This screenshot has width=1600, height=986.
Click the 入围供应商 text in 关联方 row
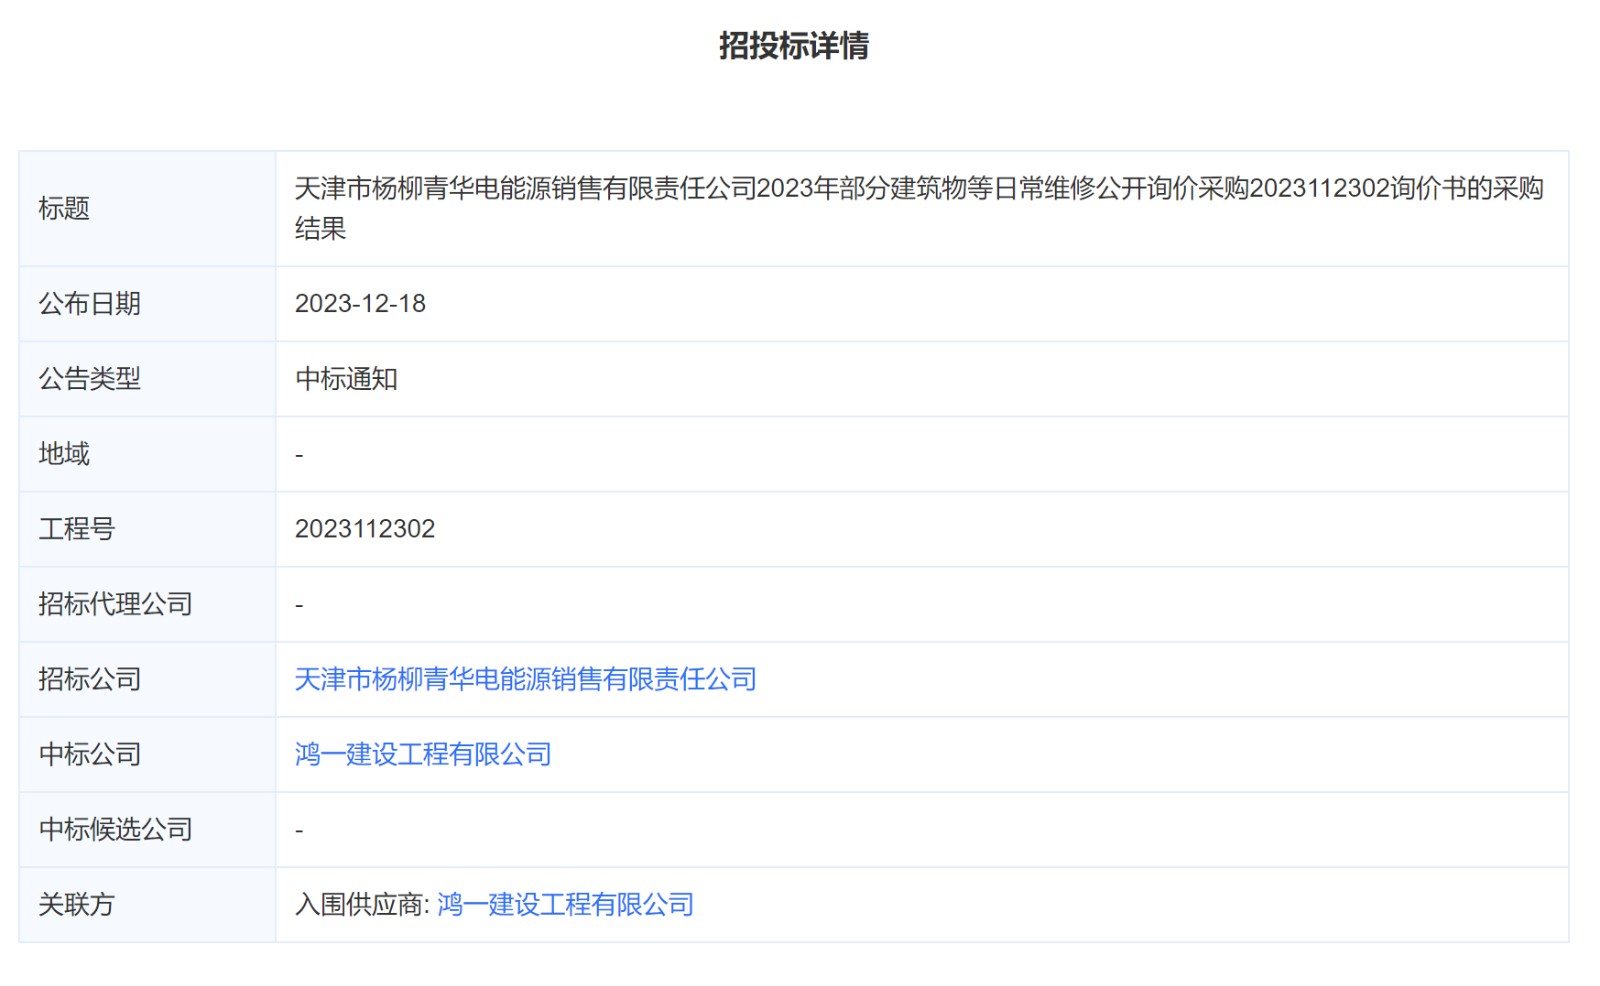pyautogui.click(x=360, y=904)
